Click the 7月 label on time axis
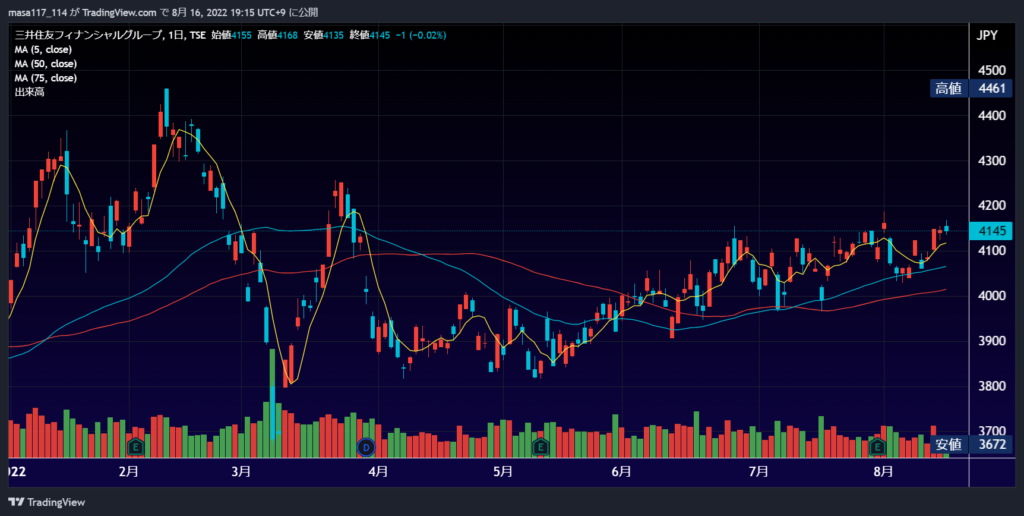The width and height of the screenshot is (1024, 516). coord(758,472)
